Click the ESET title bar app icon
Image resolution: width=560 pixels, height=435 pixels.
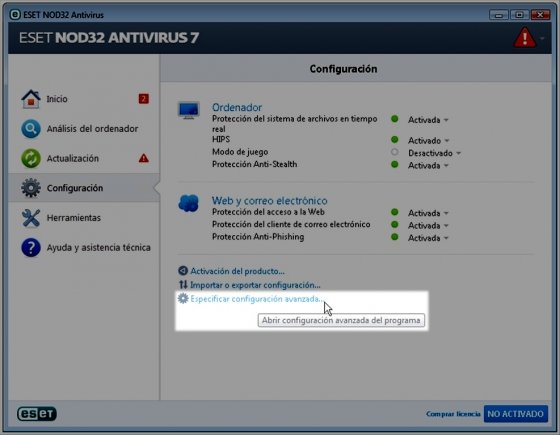coord(15,15)
